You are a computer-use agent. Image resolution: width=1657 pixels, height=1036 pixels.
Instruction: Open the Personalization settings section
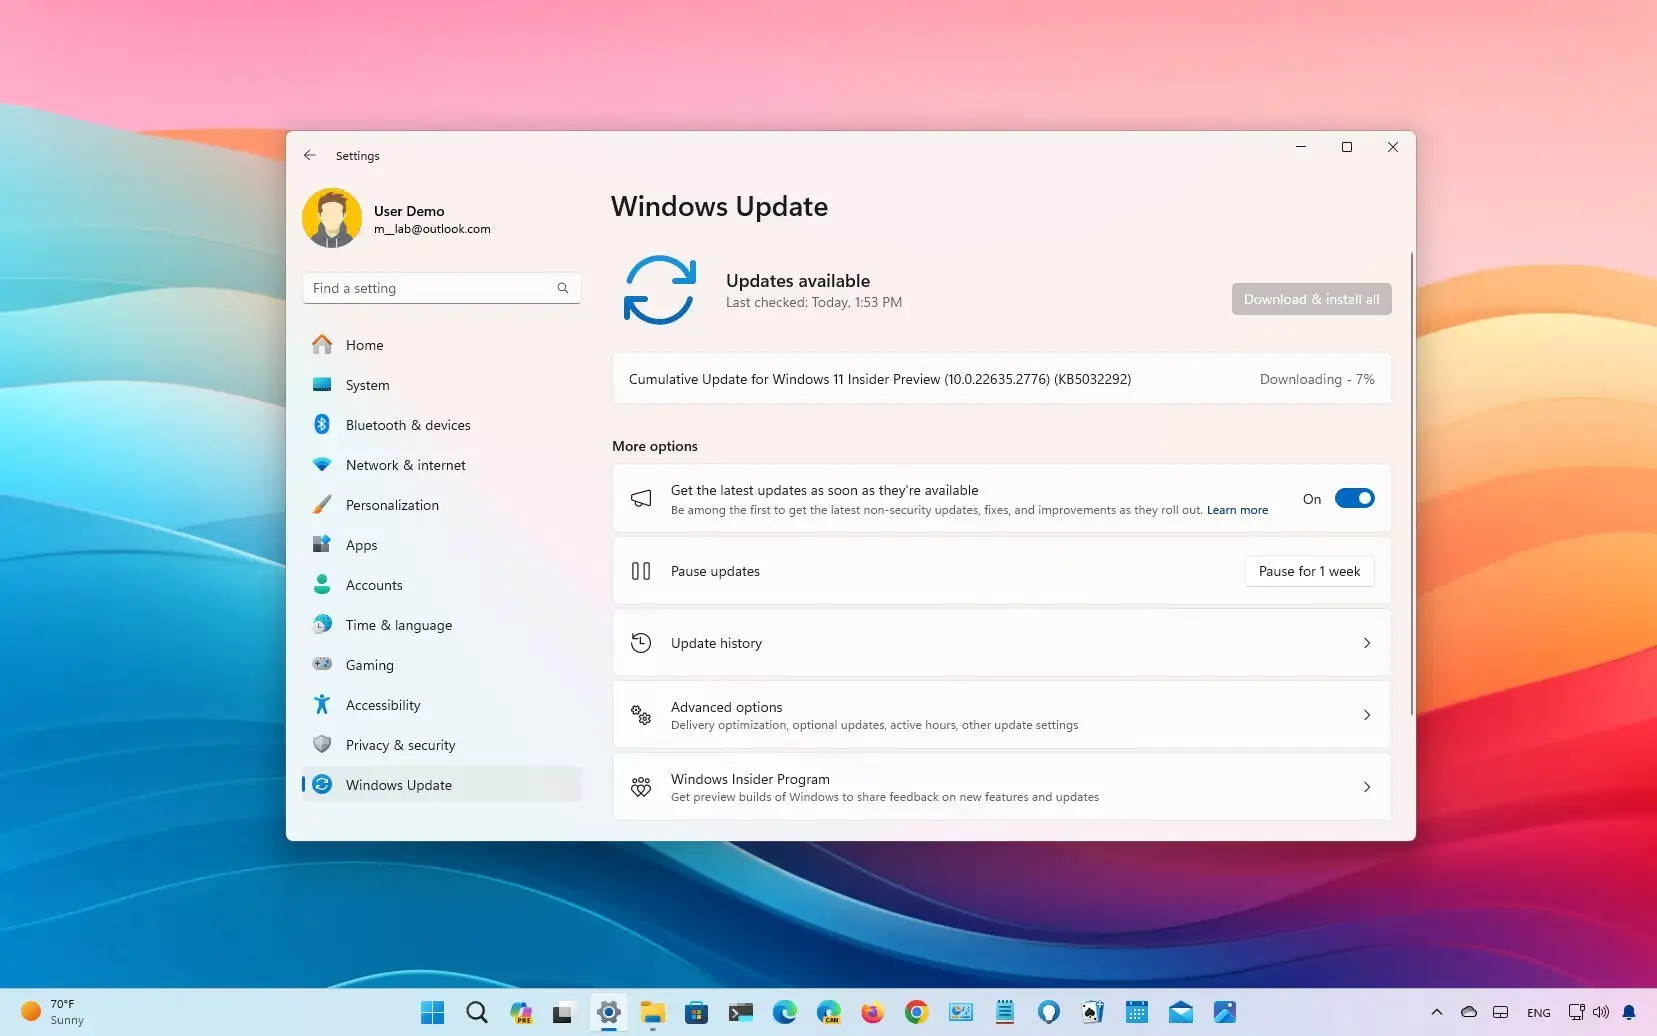pos(391,504)
